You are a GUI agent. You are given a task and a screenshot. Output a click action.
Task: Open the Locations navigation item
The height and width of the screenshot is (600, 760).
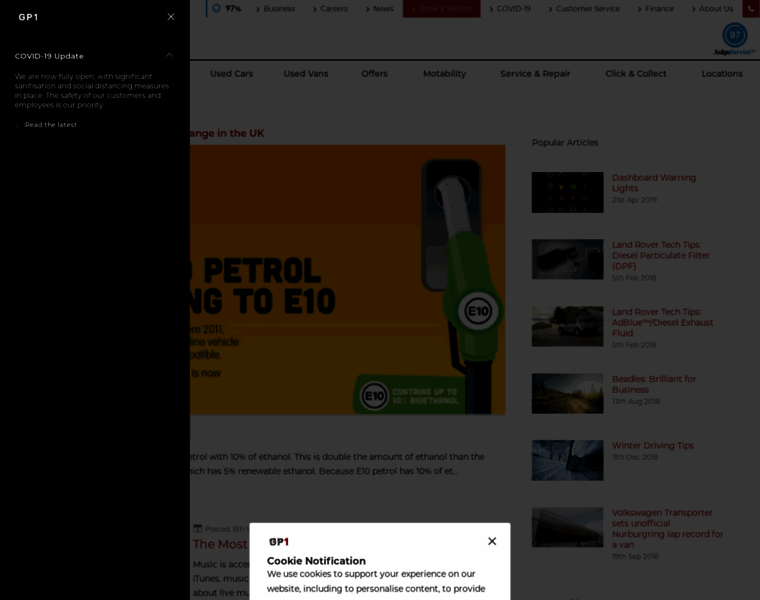(722, 74)
